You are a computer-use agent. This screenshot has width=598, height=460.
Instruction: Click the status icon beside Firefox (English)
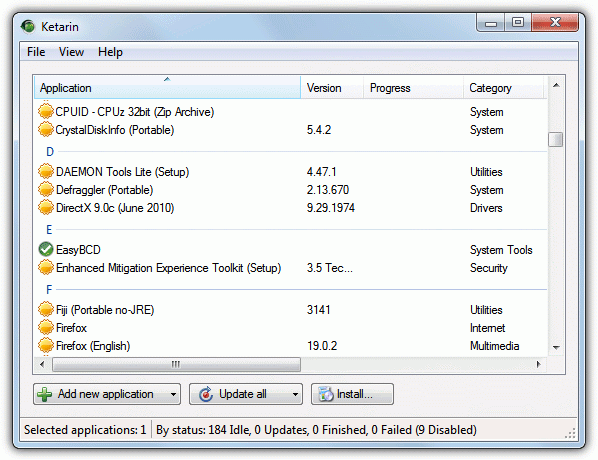tap(46, 346)
